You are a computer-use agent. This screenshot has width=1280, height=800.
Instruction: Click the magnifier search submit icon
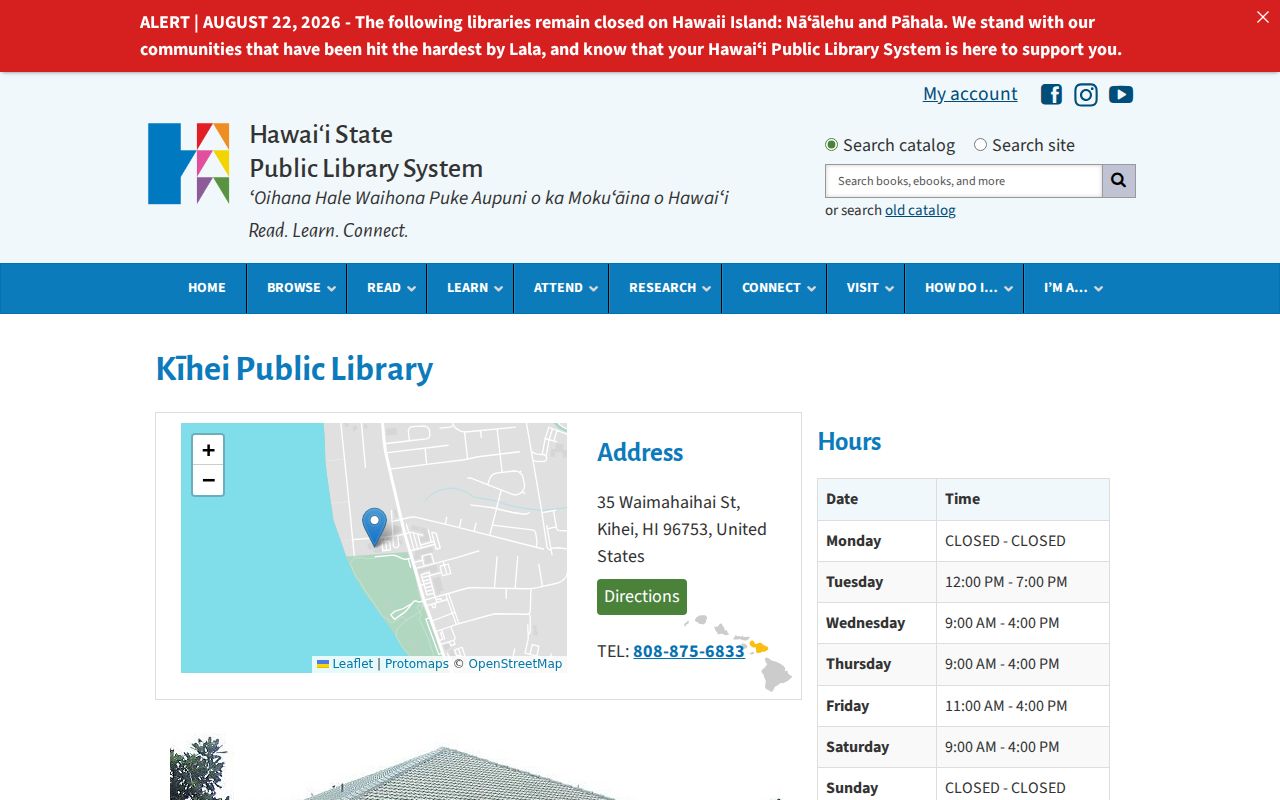click(x=1119, y=181)
